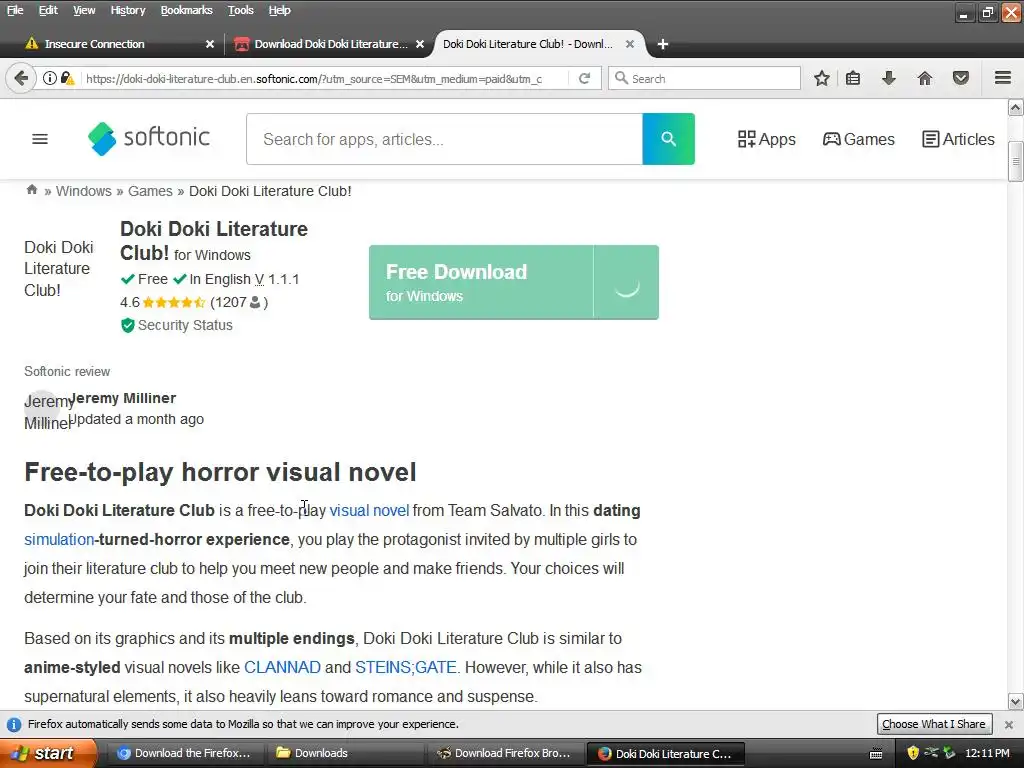Open the STEINS;GATE link

(406, 667)
